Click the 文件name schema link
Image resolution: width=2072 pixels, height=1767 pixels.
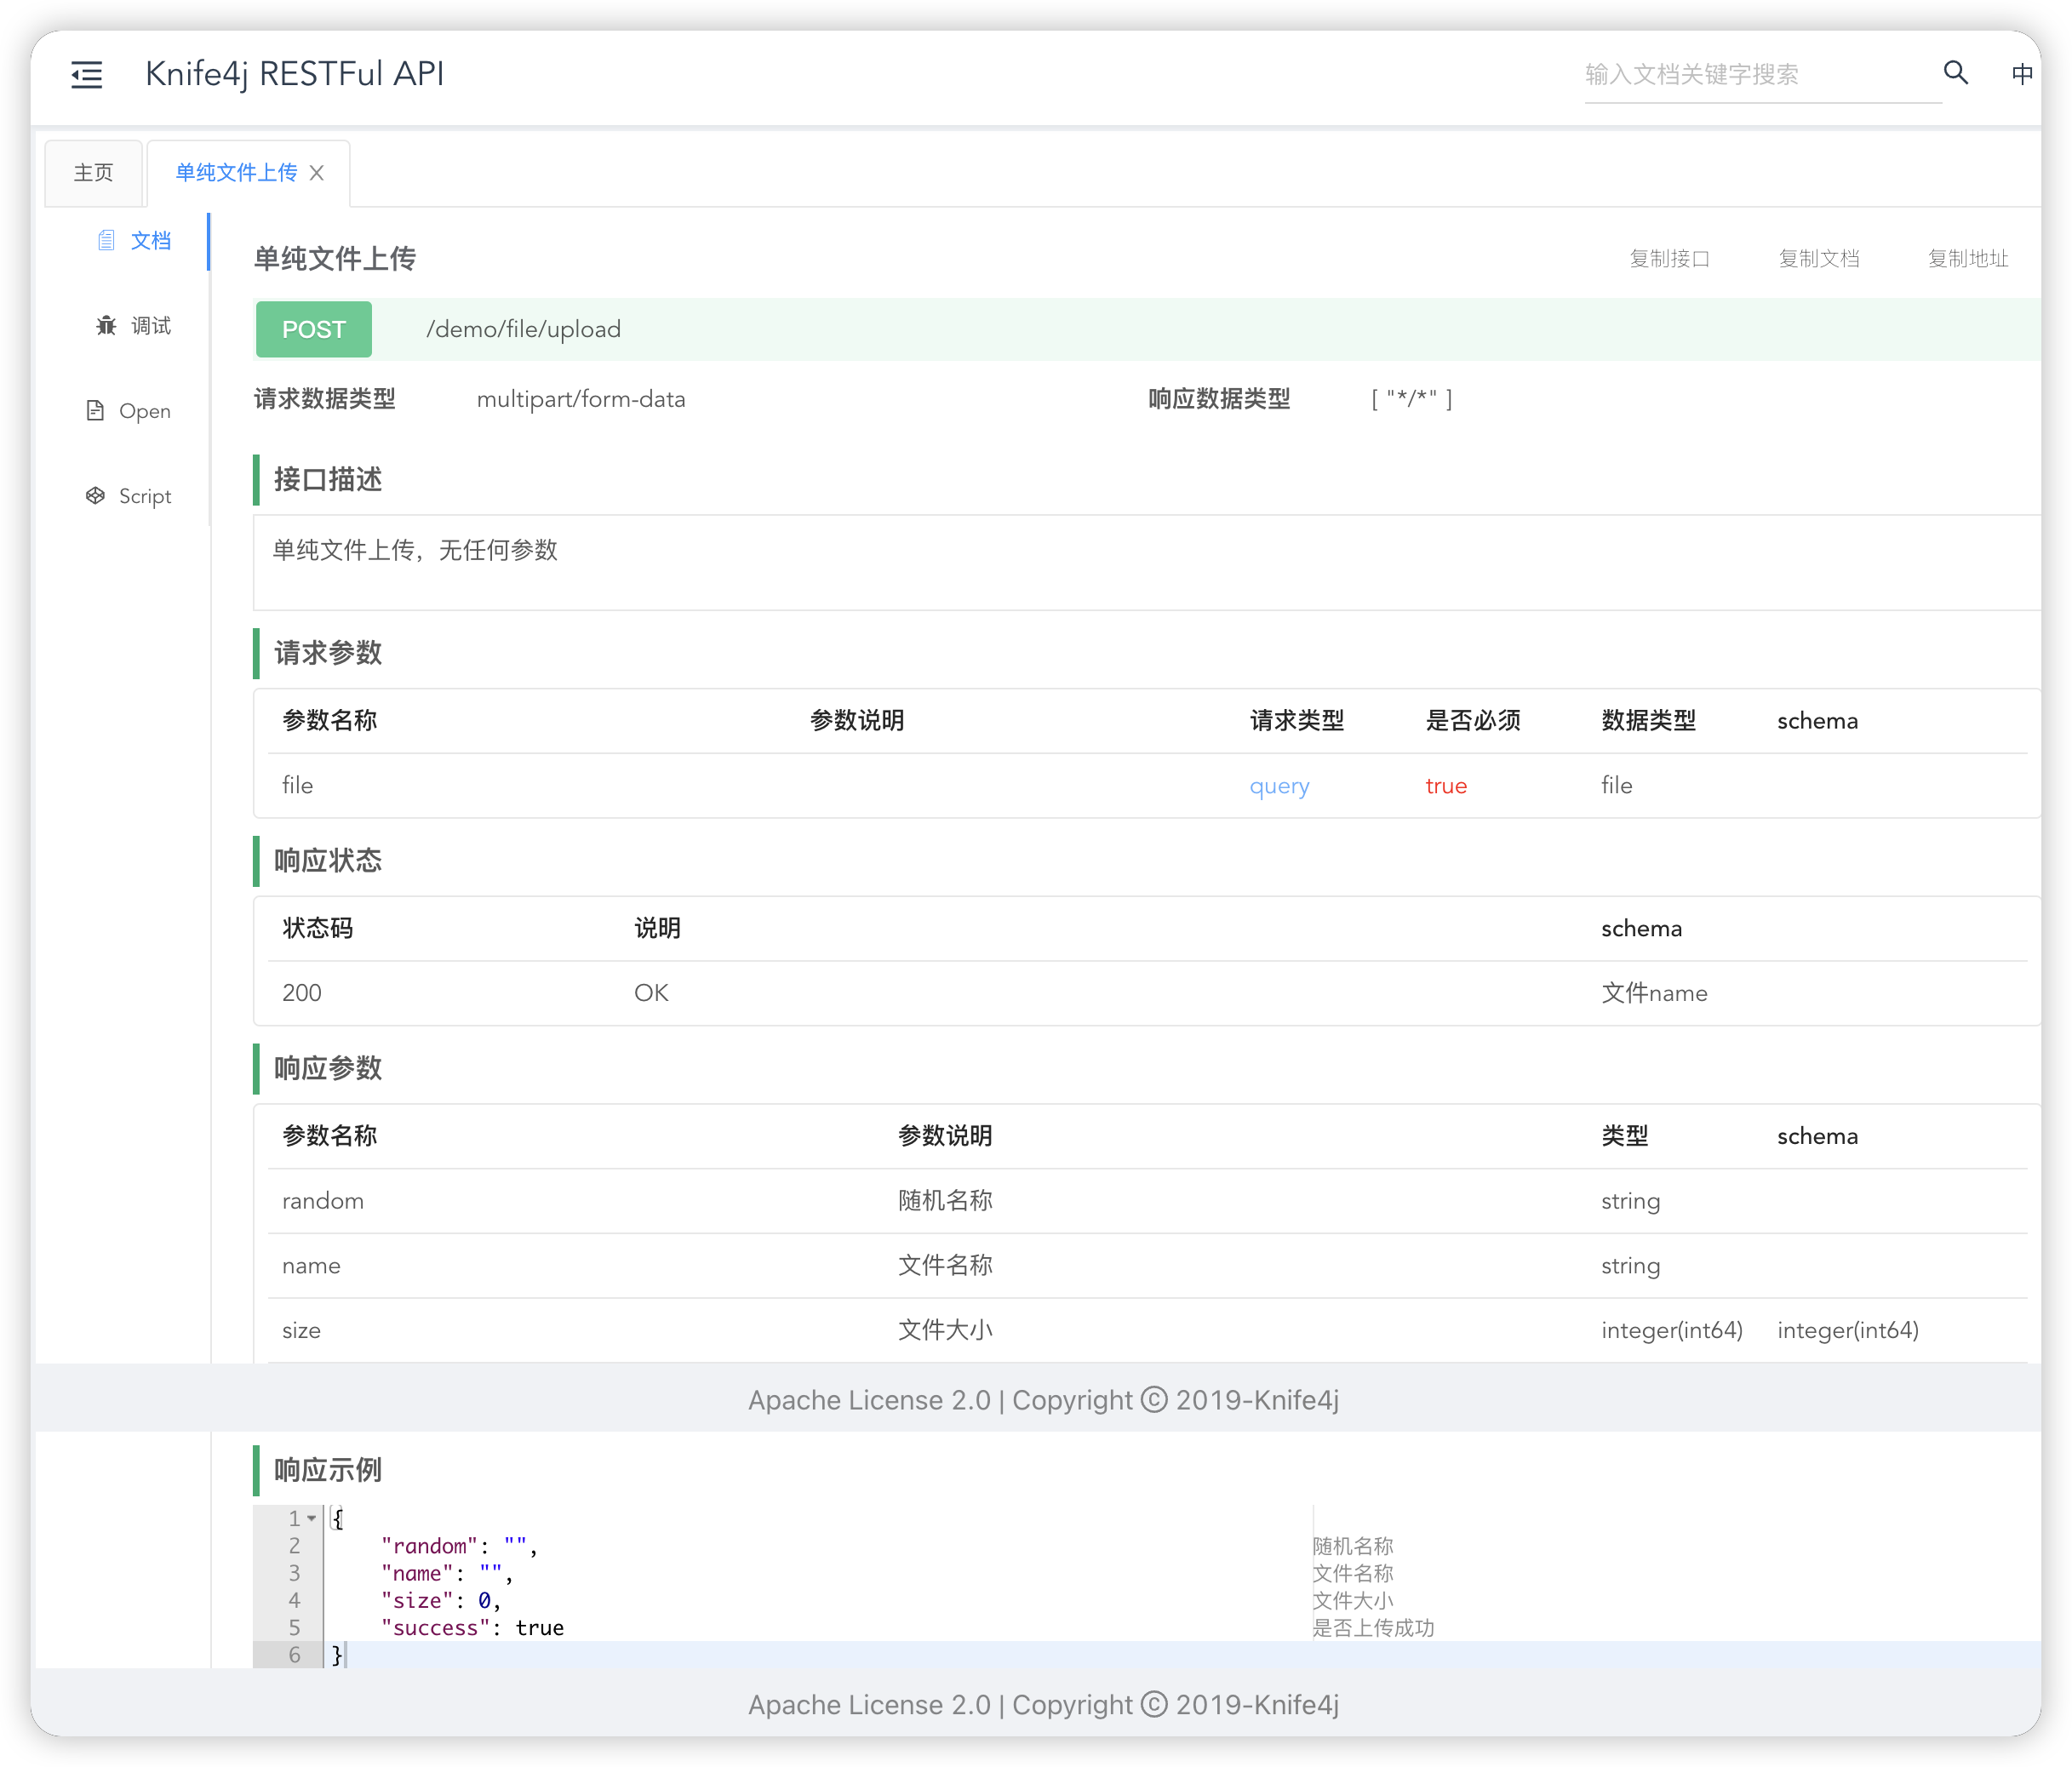[1654, 993]
